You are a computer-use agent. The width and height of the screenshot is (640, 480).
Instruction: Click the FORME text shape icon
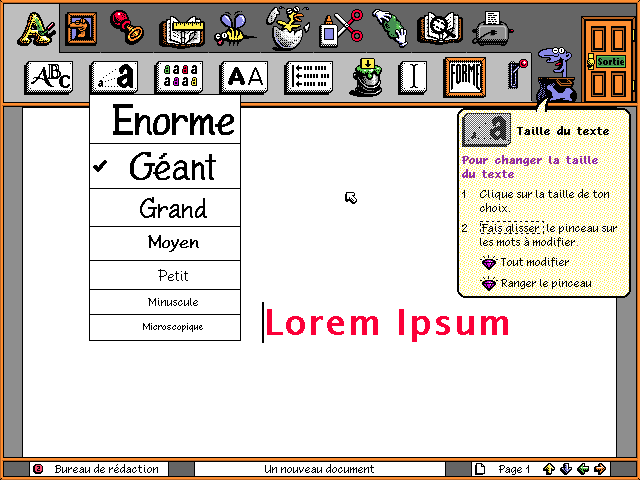[x=465, y=77]
